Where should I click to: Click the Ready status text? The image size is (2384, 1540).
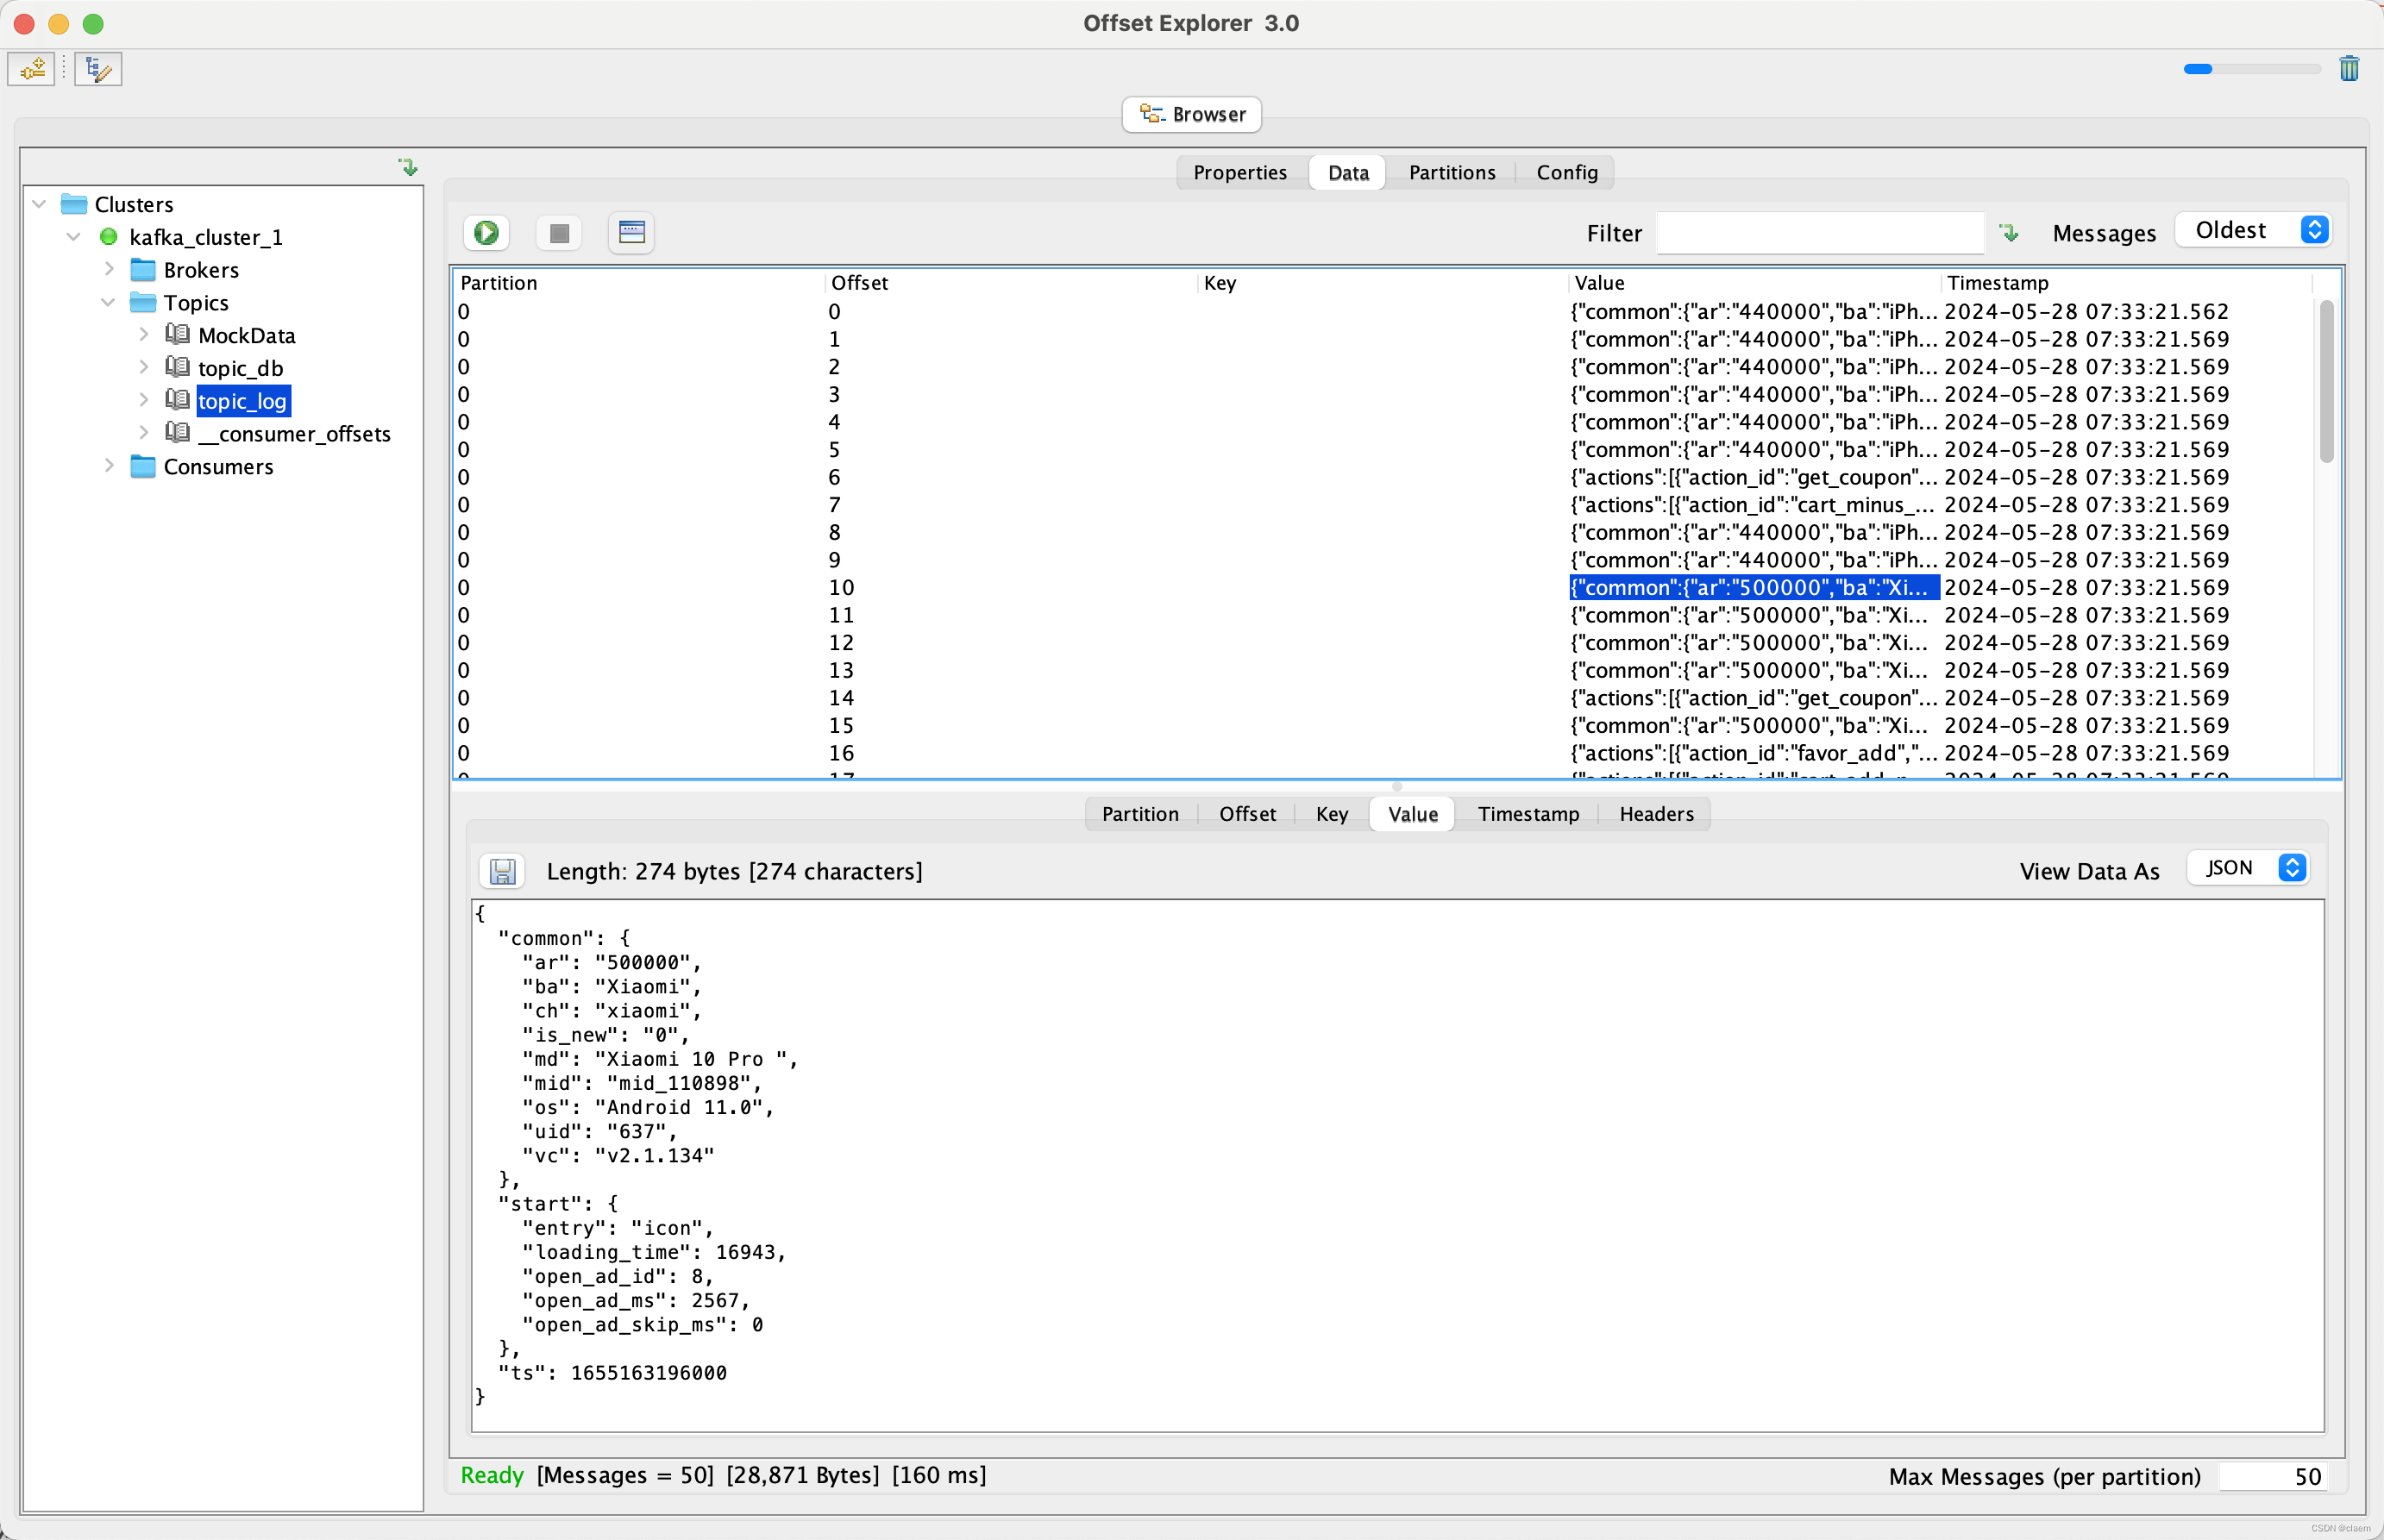point(492,1475)
